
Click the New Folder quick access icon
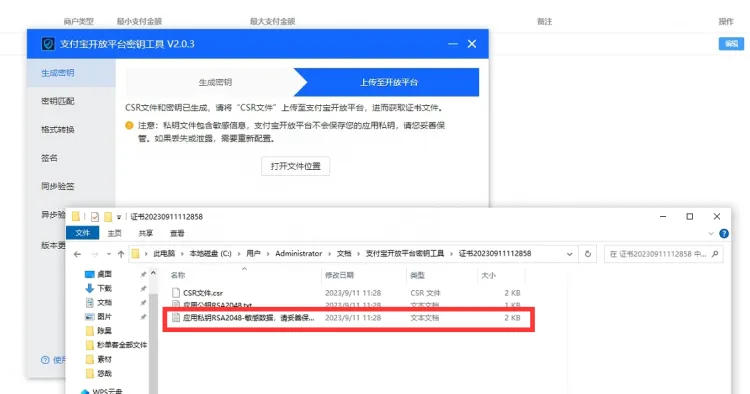pos(108,217)
